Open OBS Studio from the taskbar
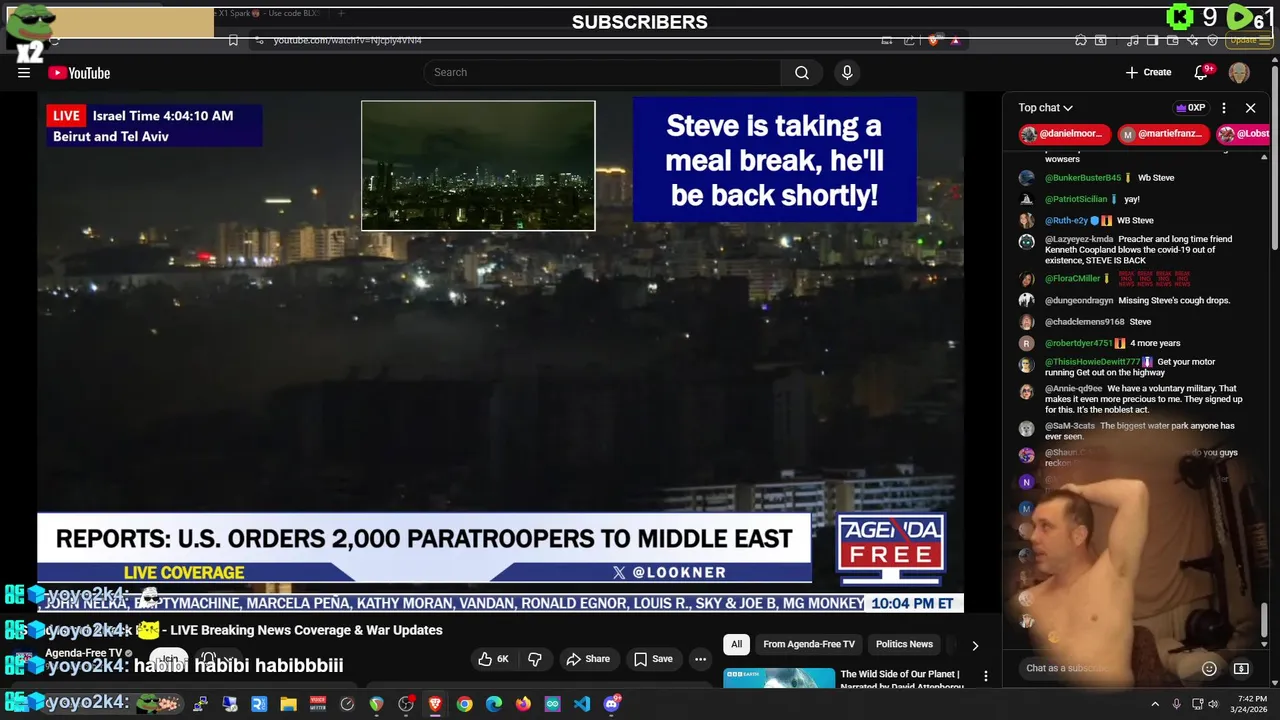Screen dimensions: 1280x720 click(406, 704)
